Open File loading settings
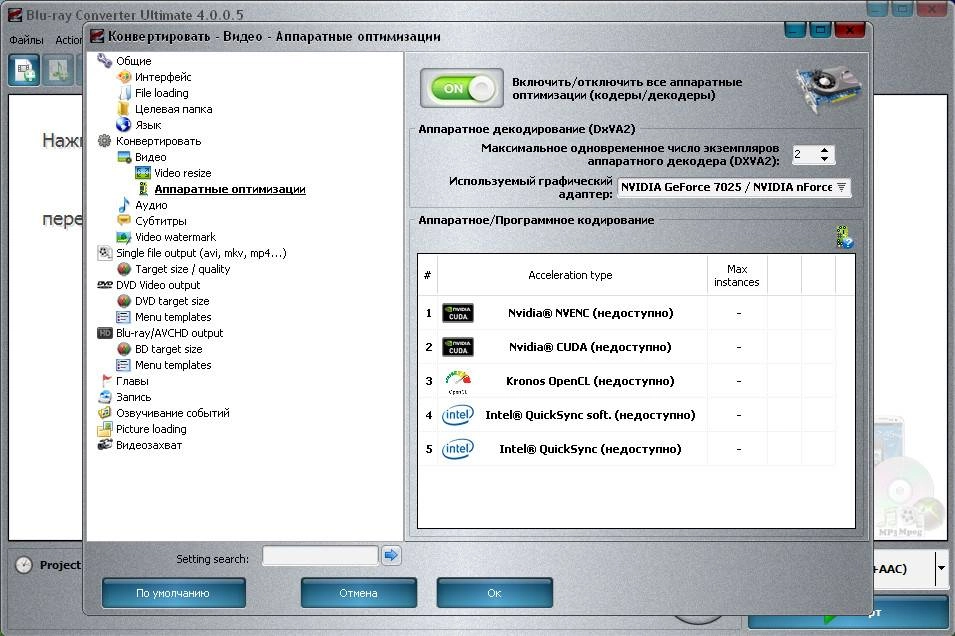955x636 pixels. (161, 93)
